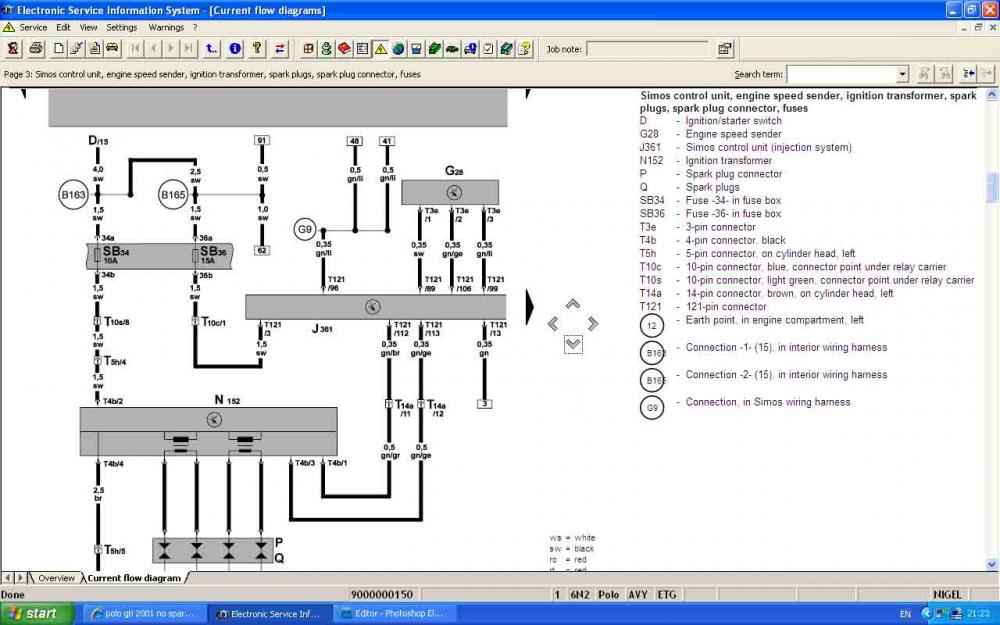Viewport: 1000px width, 625px height.
Task: Click the diagram navigate up arrow
Action: coord(573,304)
